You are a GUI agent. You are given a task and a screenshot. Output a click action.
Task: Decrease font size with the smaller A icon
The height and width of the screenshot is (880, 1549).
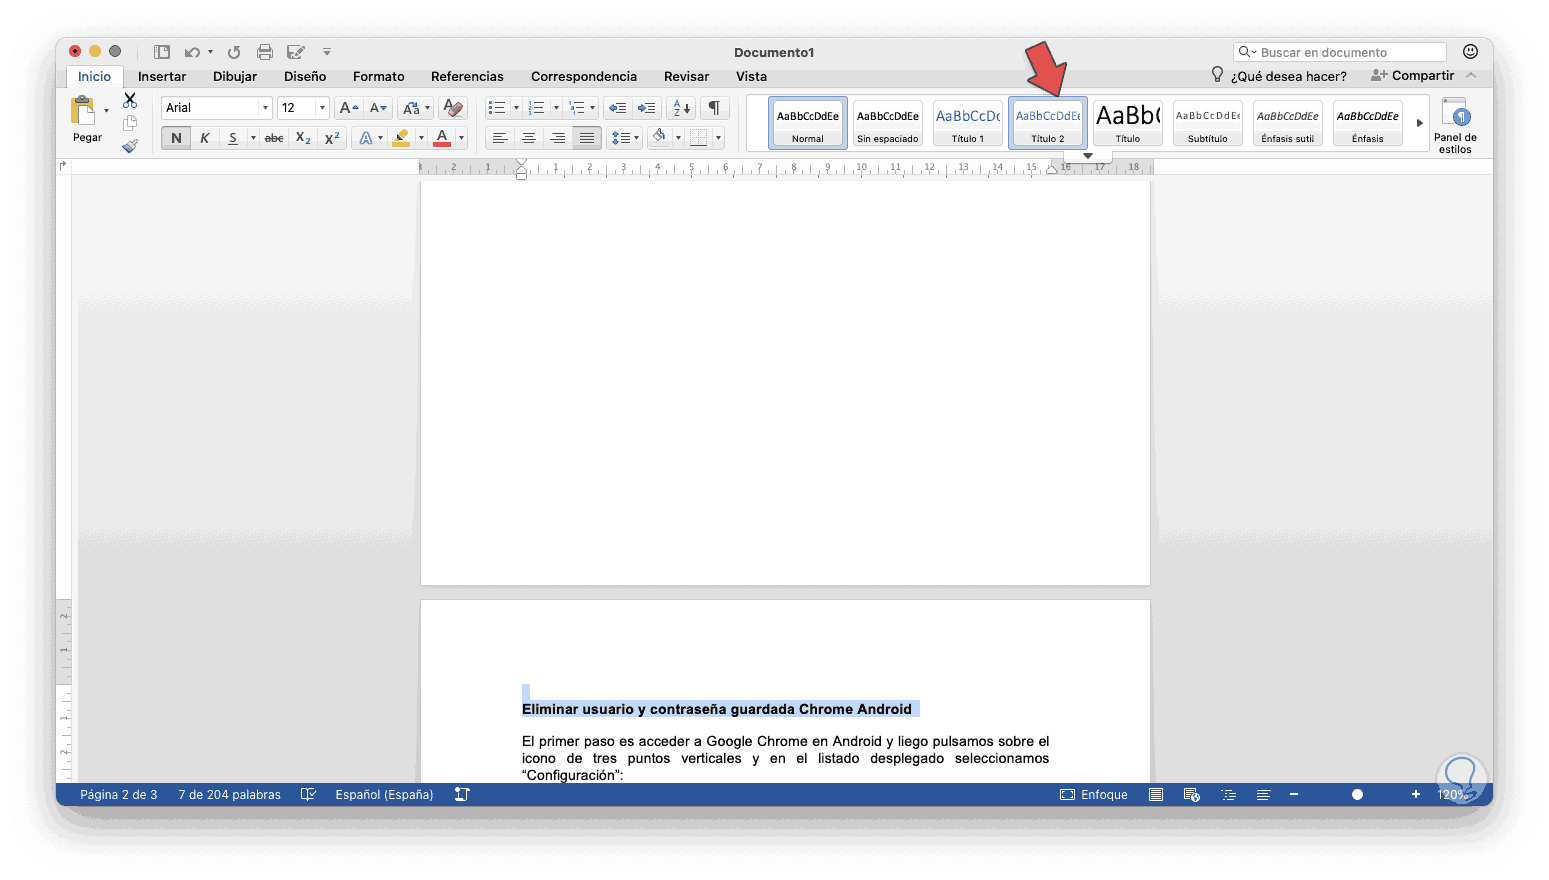(378, 108)
